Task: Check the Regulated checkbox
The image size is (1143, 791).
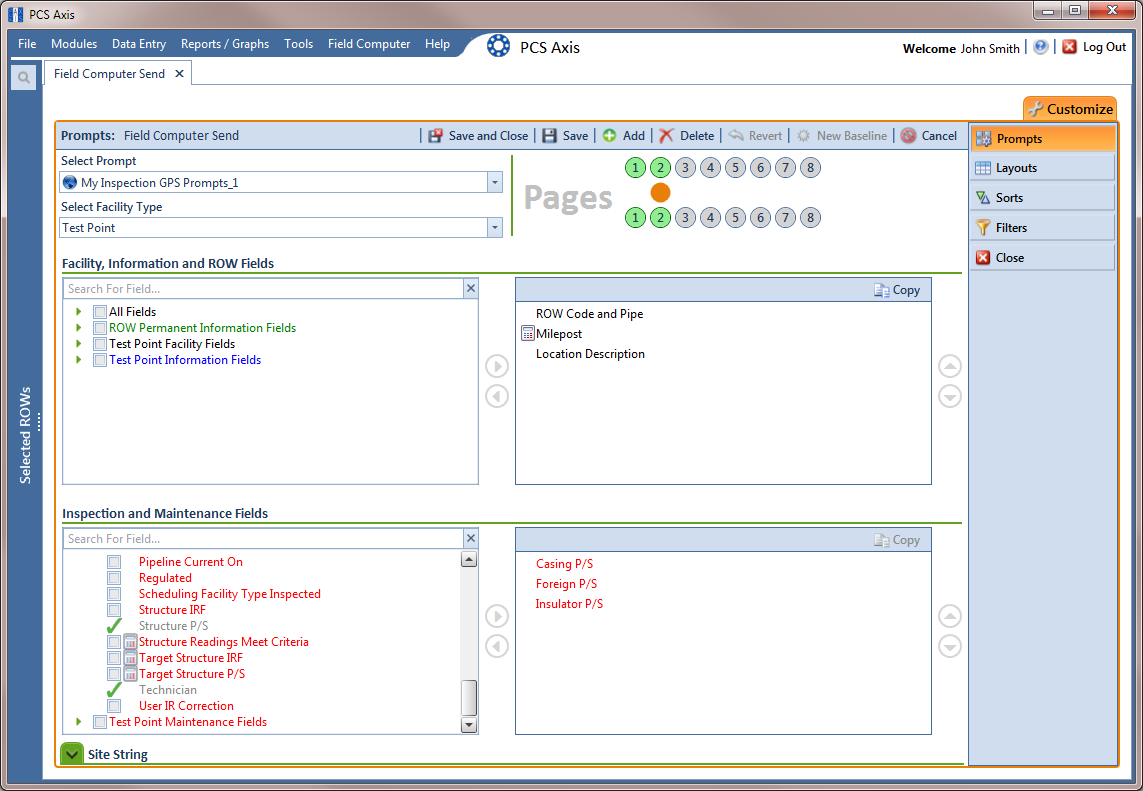Action: [114, 578]
